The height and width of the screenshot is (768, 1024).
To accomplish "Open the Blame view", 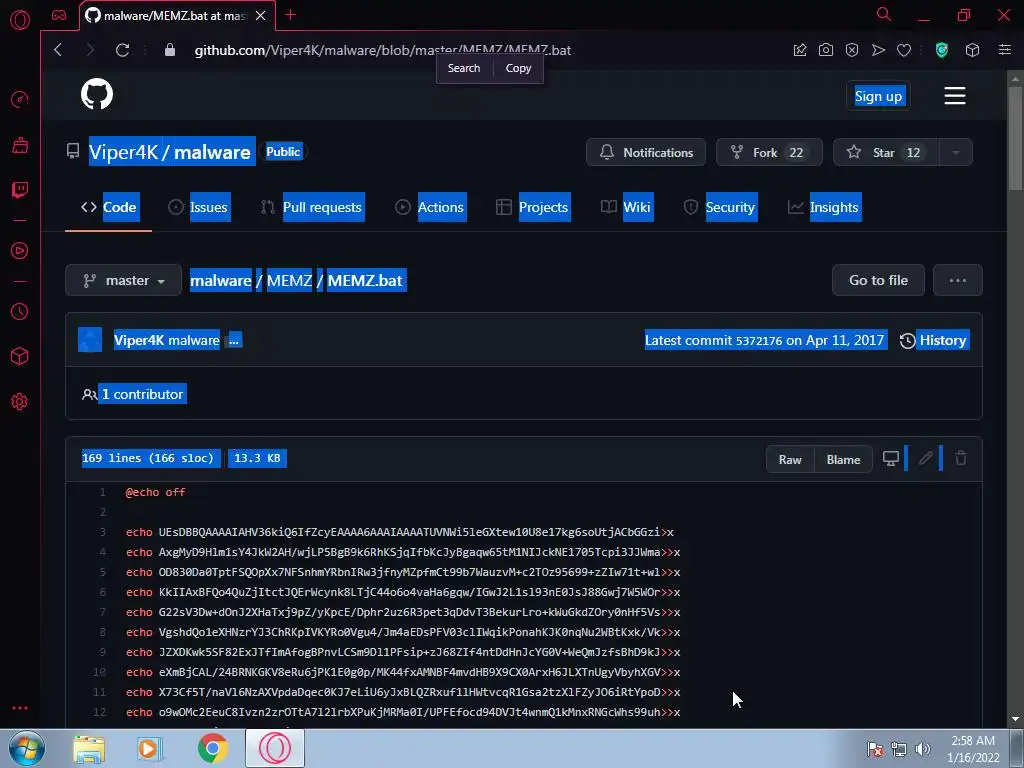I will (x=843, y=459).
